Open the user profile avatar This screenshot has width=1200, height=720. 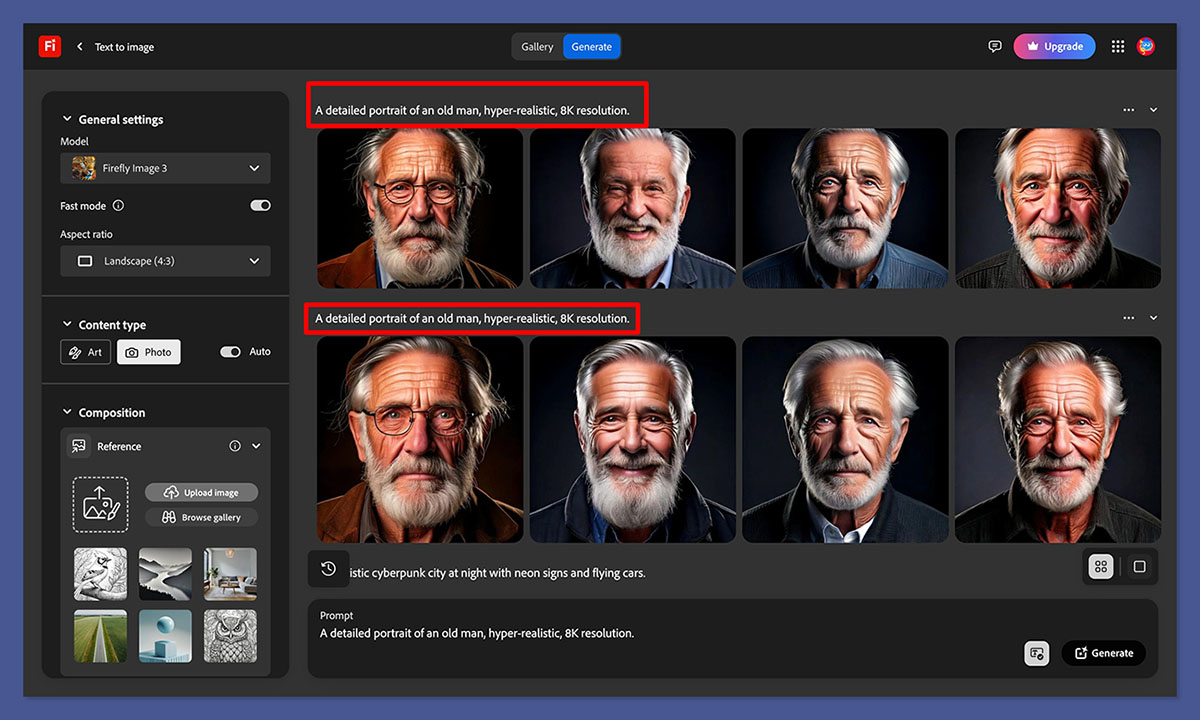(1146, 46)
